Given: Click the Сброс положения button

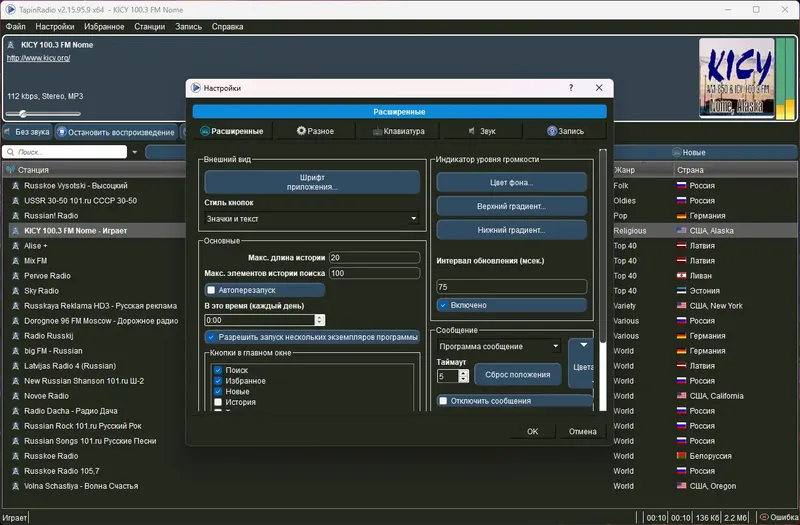Looking at the screenshot, I should tap(517, 374).
